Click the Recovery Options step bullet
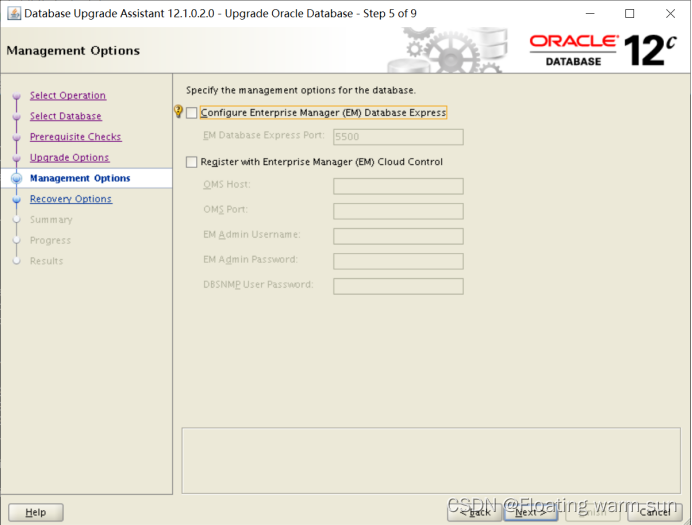 pos(17,199)
